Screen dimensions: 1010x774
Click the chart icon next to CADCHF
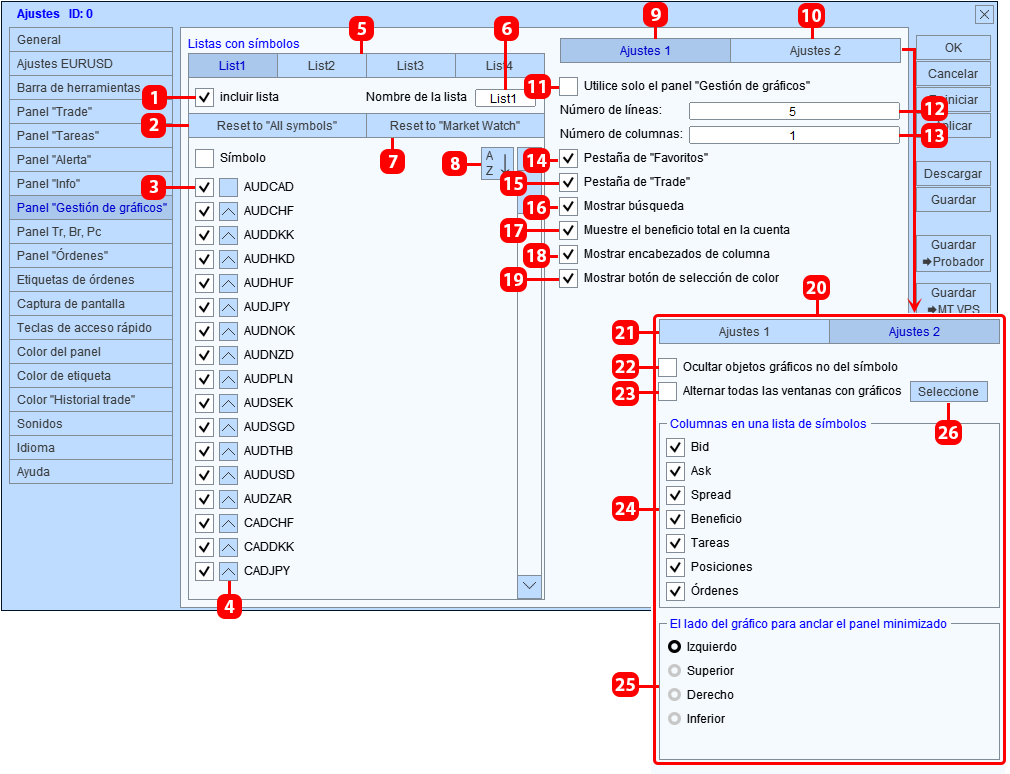coord(228,523)
